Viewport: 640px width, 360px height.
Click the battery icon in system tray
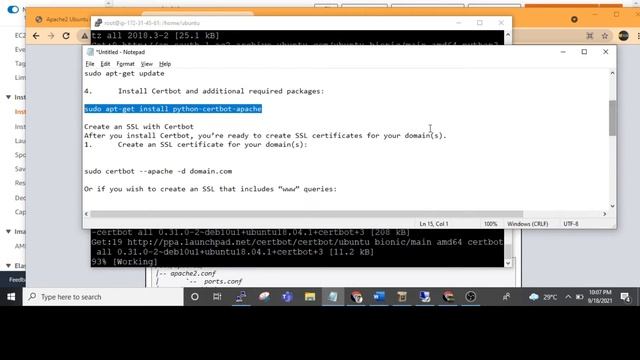click(580, 297)
